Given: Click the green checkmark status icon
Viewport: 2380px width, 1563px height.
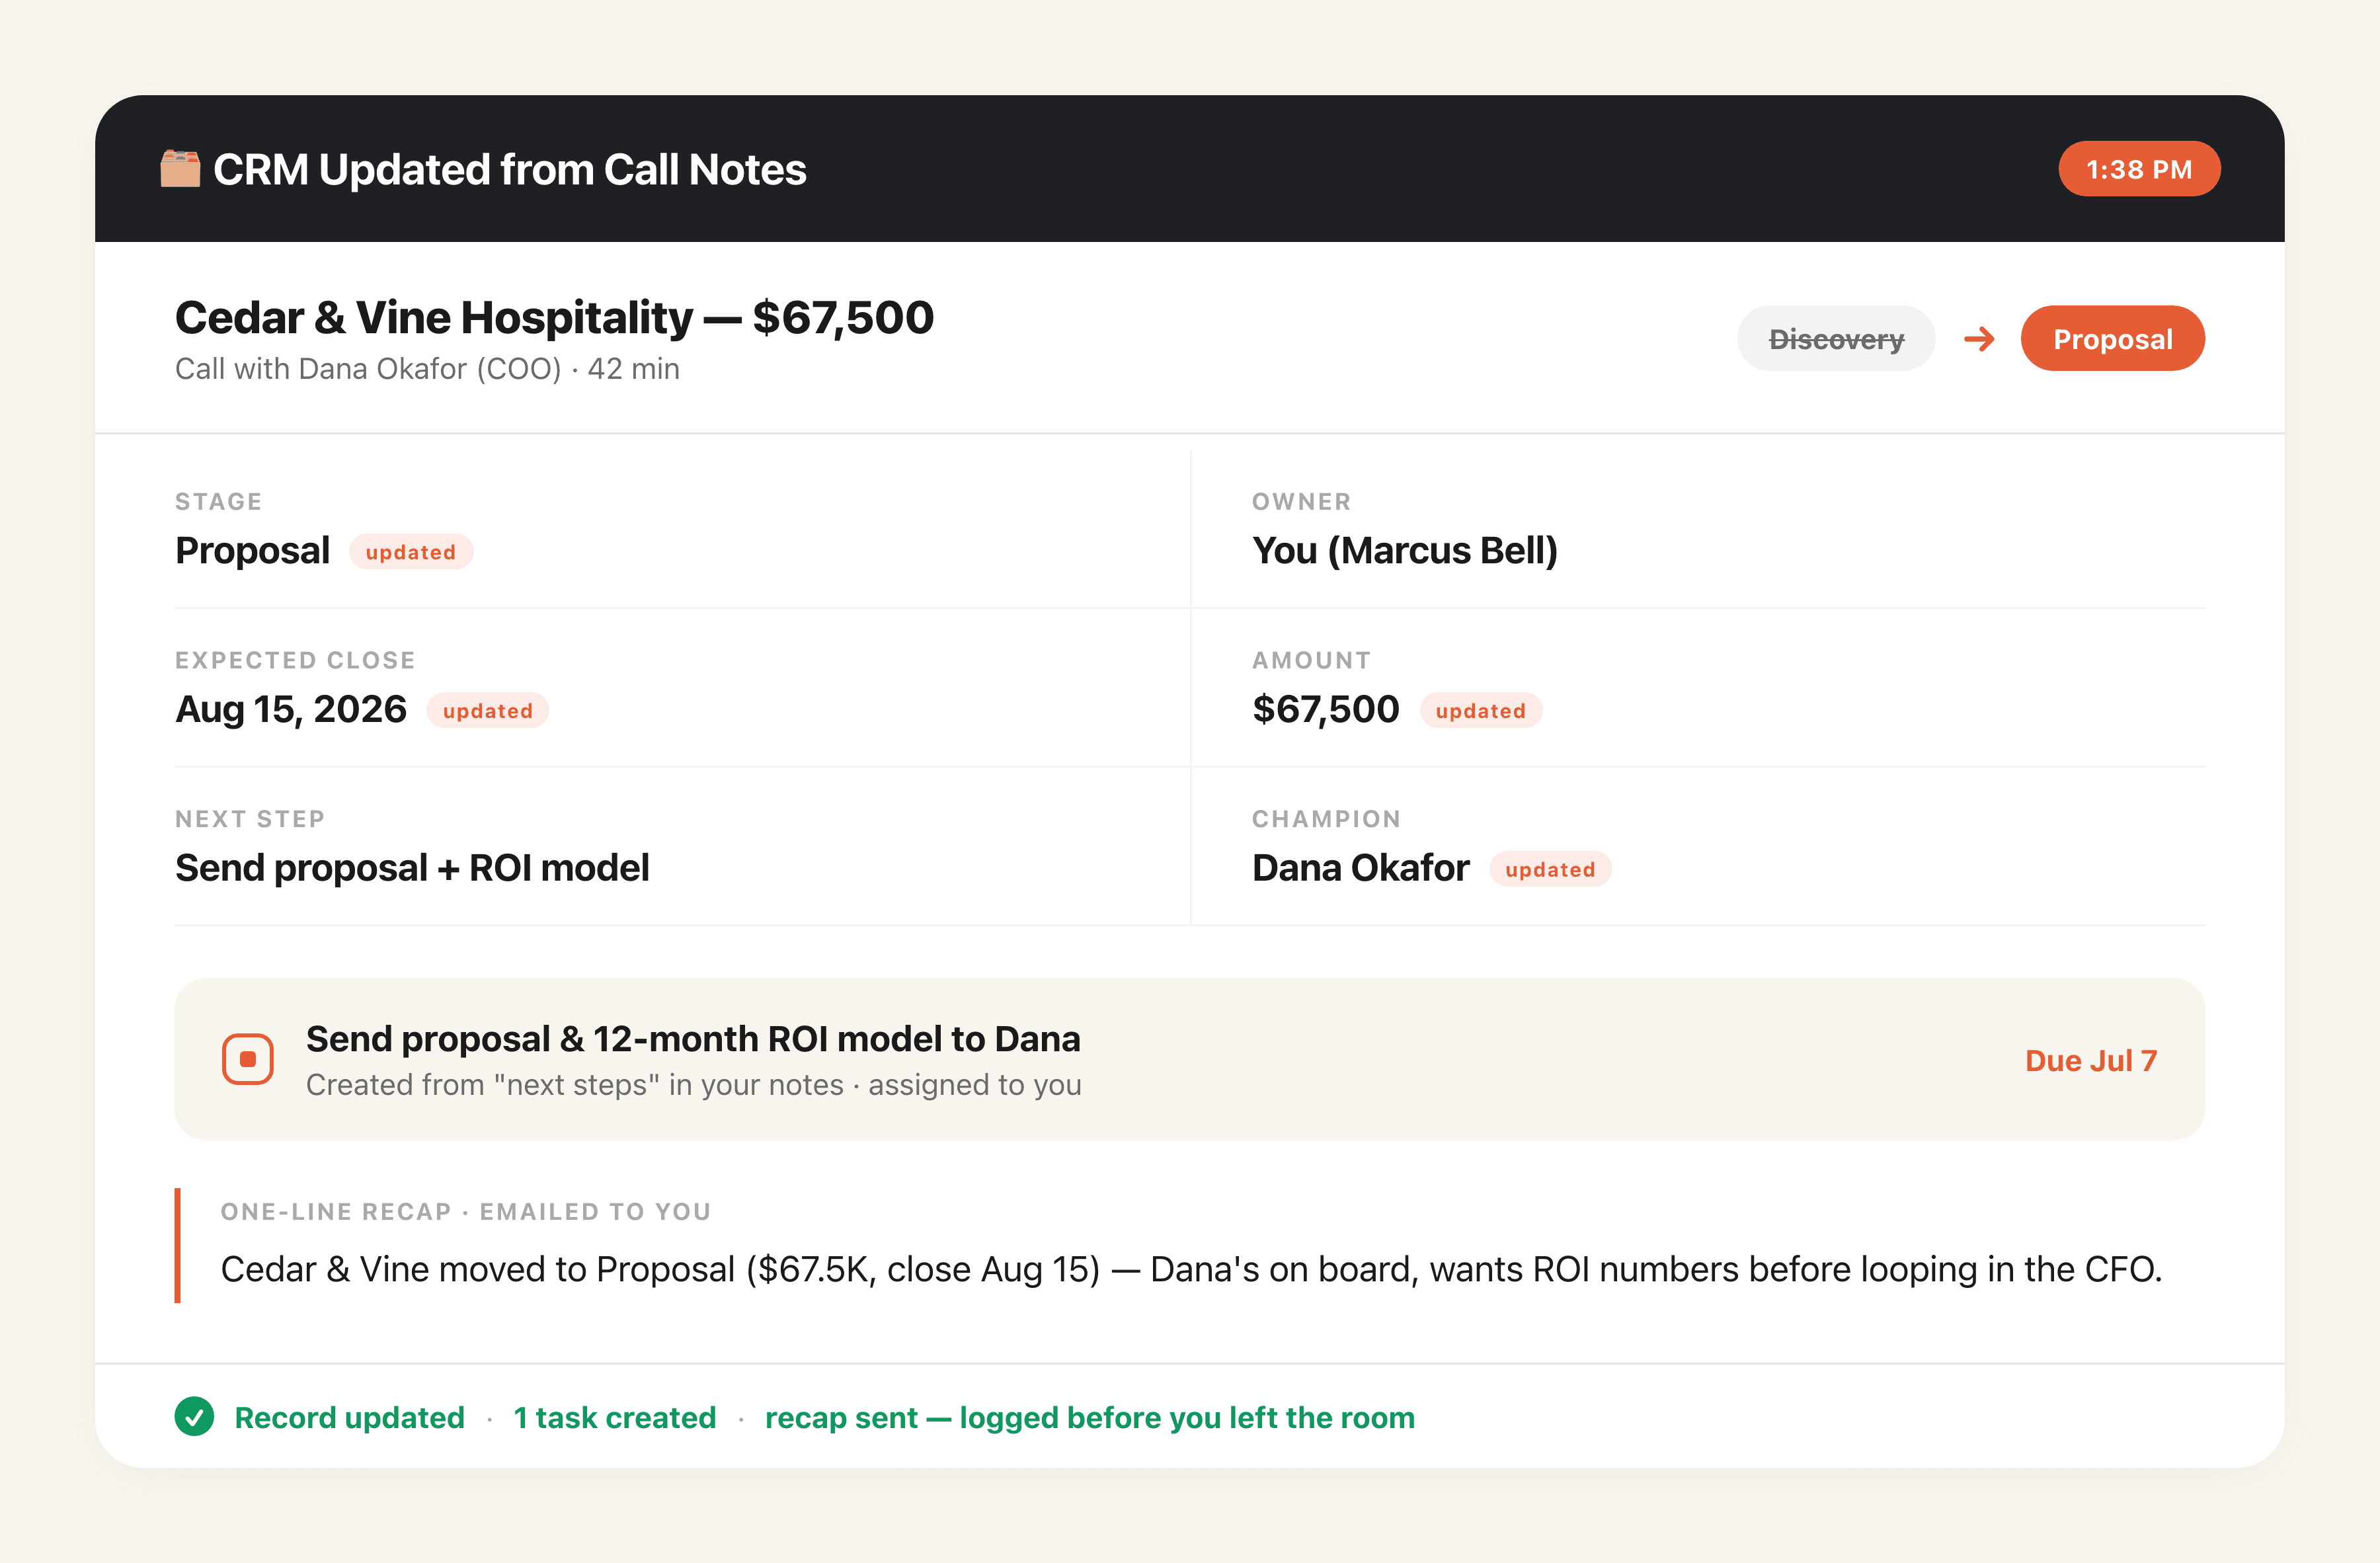Looking at the screenshot, I should pos(194,1416).
